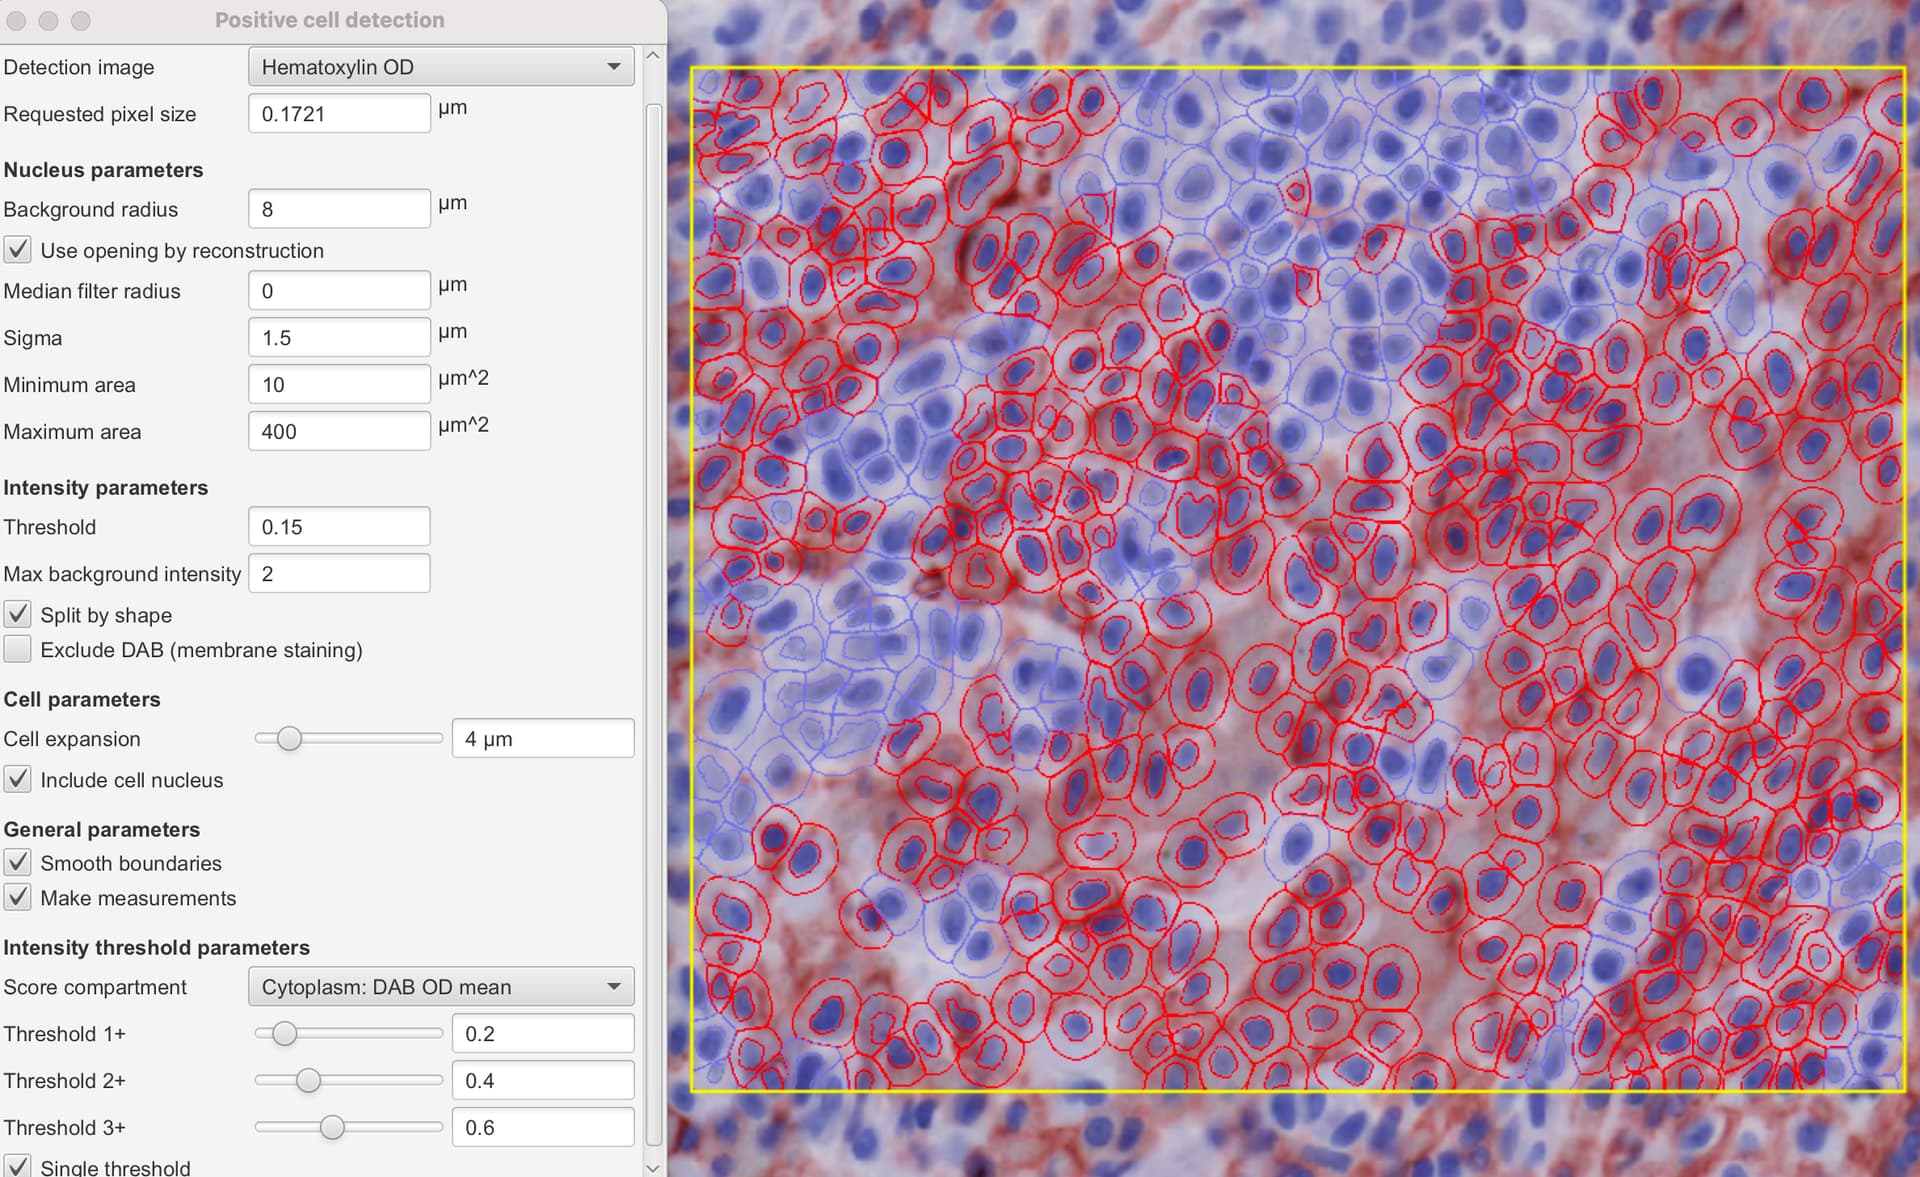Click the Background radius input field
The width and height of the screenshot is (1920, 1177).
[338, 208]
